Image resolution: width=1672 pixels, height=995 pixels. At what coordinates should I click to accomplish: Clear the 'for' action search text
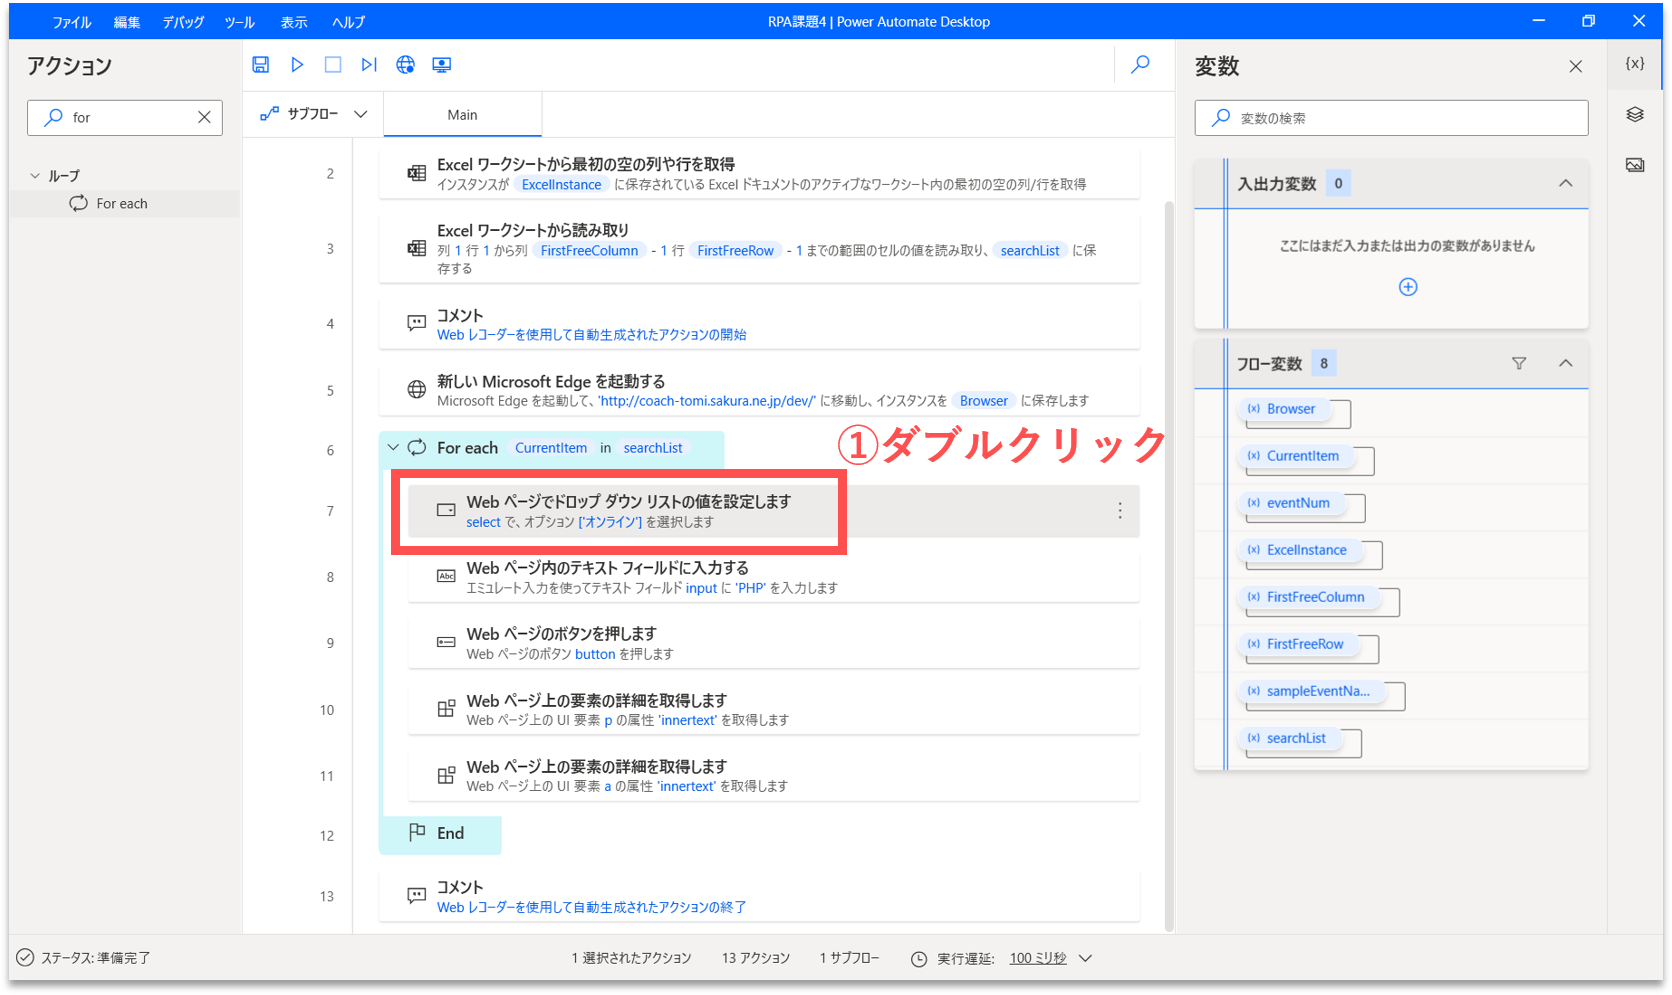point(204,118)
